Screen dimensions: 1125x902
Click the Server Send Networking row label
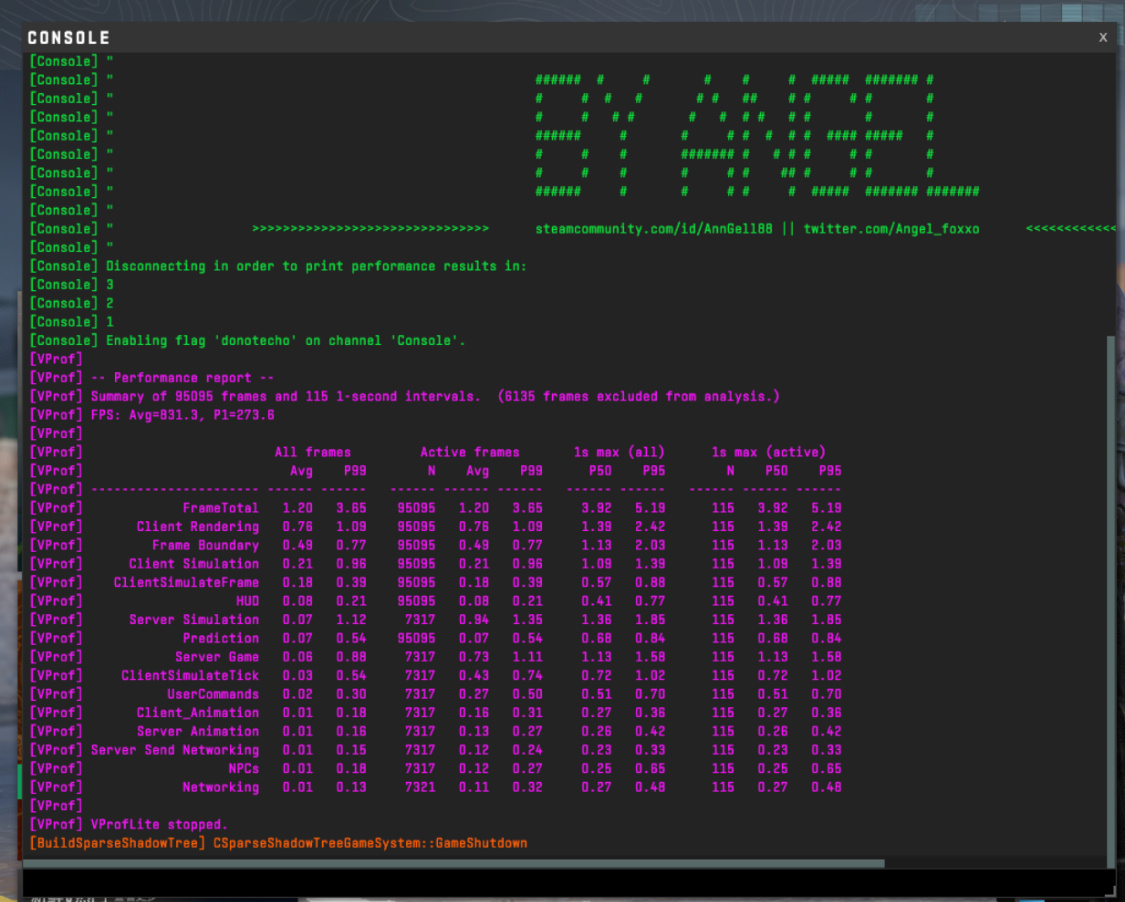click(174, 751)
